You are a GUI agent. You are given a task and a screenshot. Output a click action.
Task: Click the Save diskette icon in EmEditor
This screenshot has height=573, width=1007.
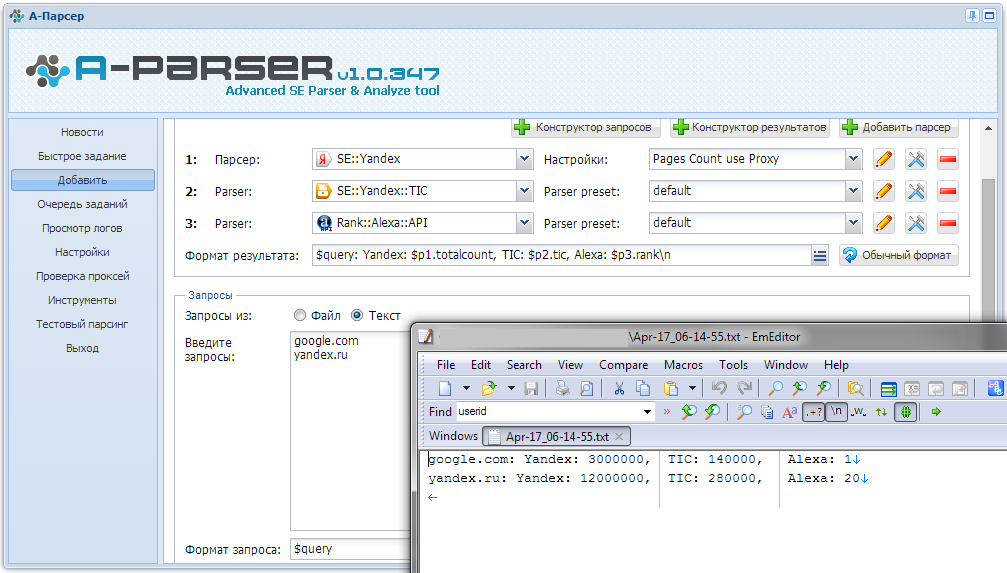point(531,388)
